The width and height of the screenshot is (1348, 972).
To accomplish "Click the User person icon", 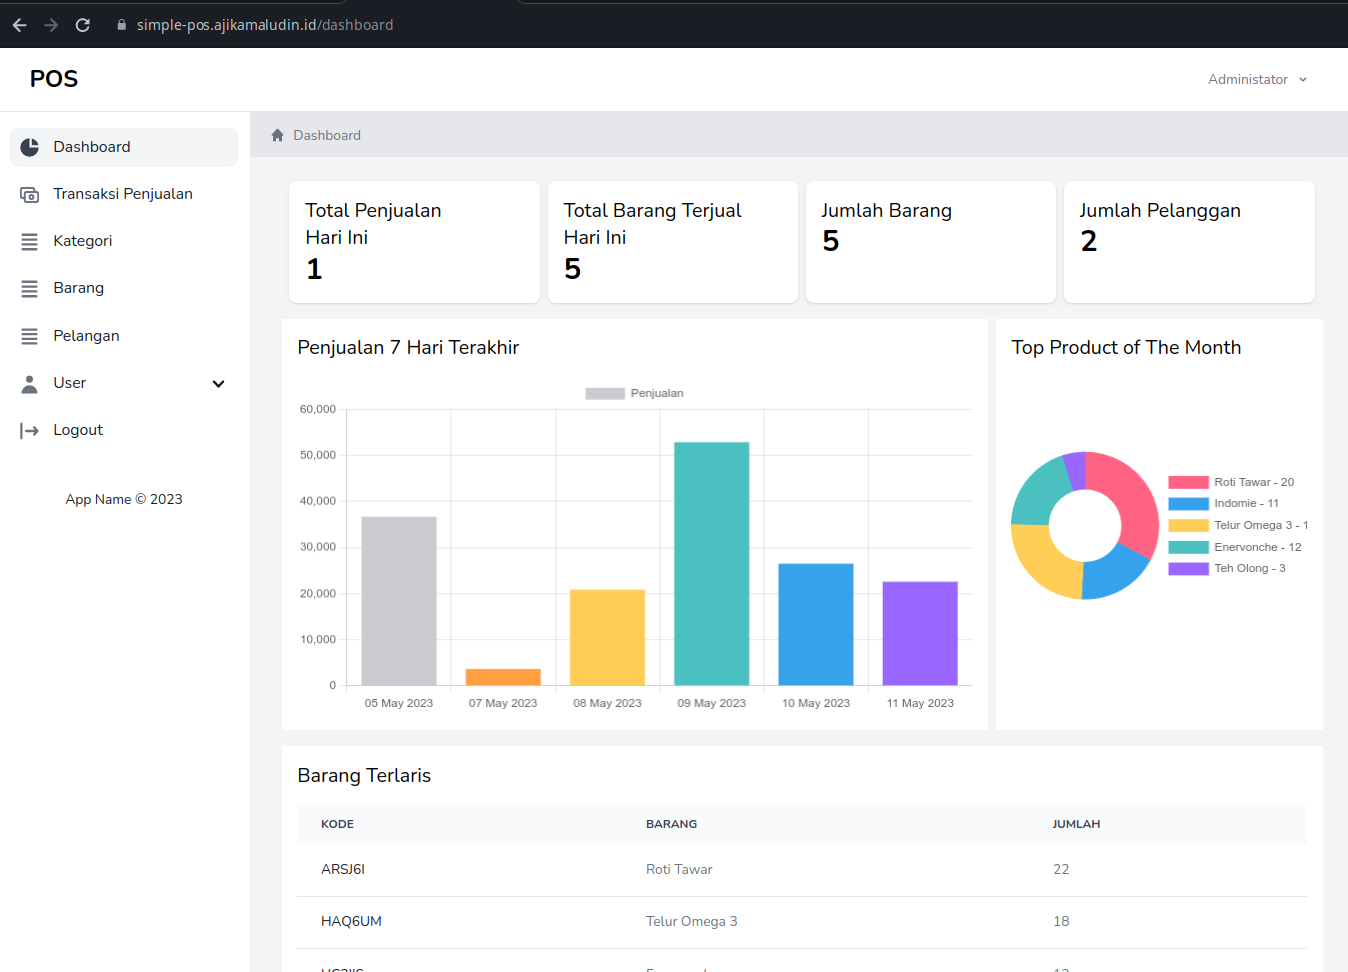I will pyautogui.click(x=30, y=383).
